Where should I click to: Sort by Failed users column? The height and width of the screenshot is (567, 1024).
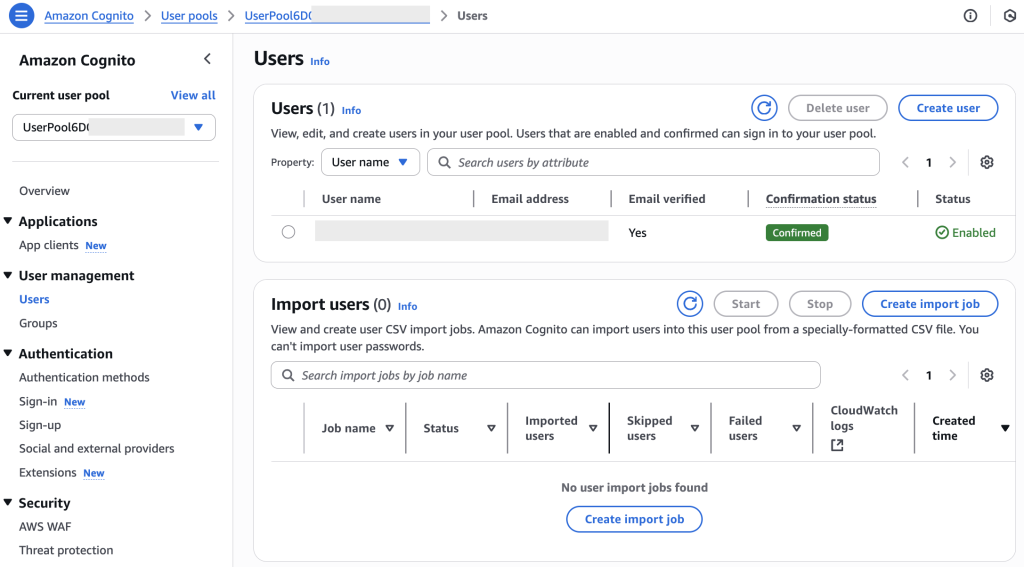(797, 429)
